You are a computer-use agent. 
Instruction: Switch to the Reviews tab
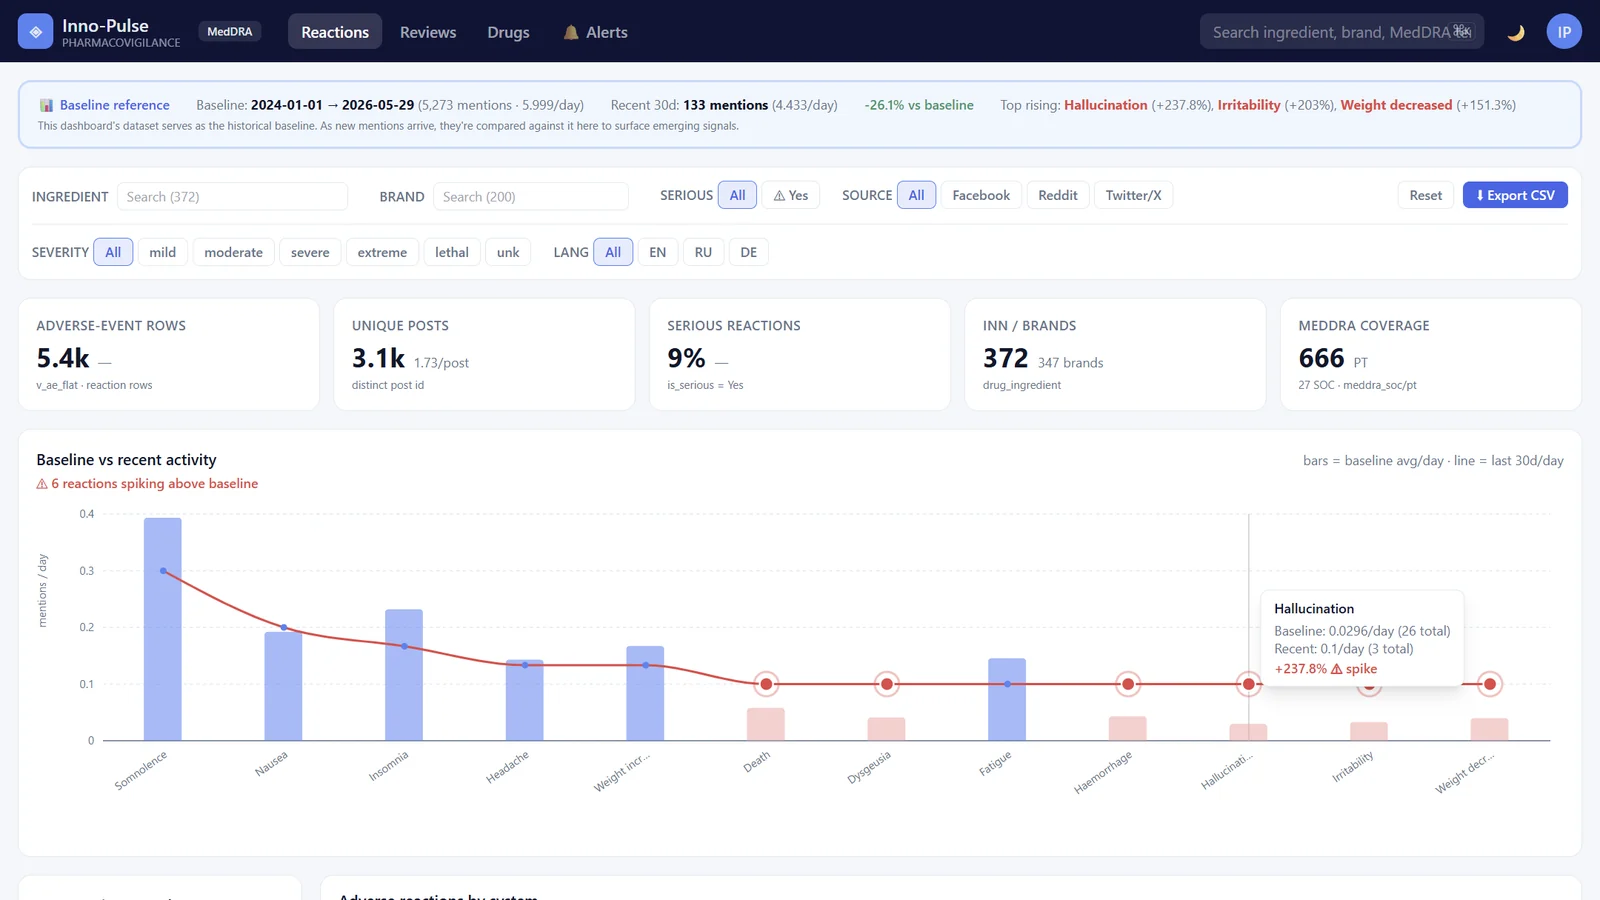[428, 32]
